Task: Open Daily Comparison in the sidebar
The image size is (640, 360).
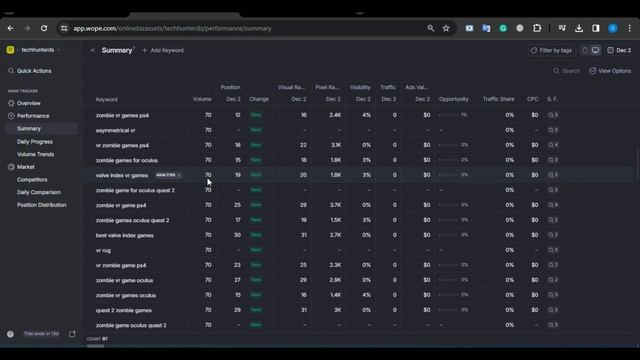Action: click(39, 192)
